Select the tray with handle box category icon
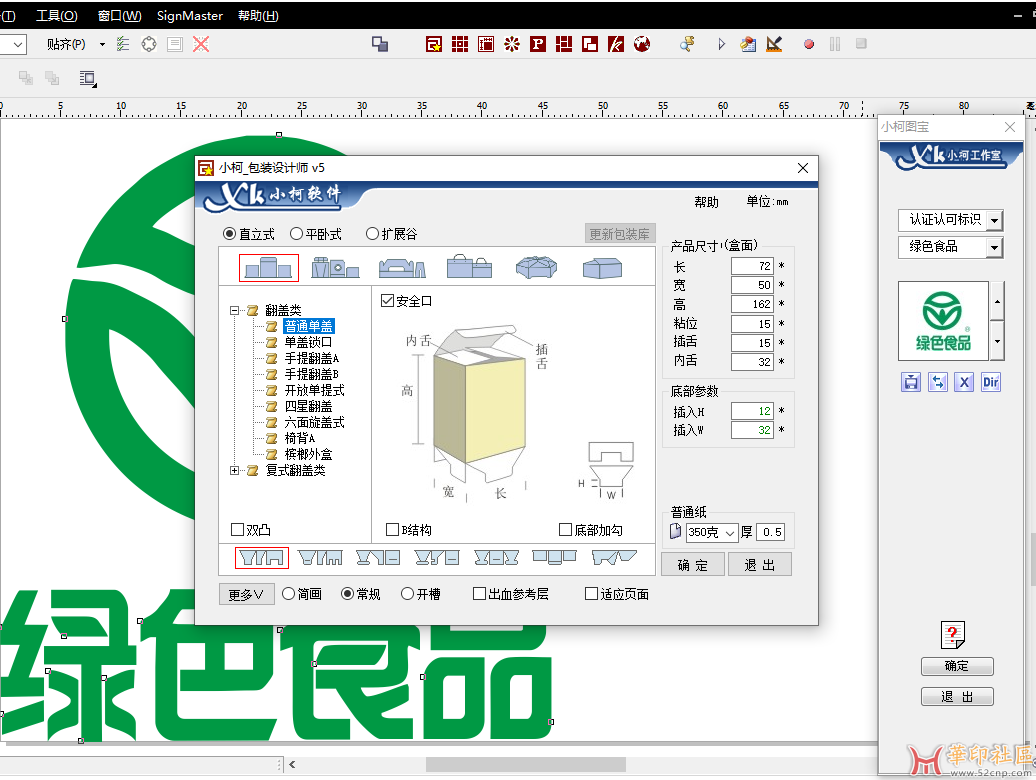The image size is (1036, 780). coord(402,268)
